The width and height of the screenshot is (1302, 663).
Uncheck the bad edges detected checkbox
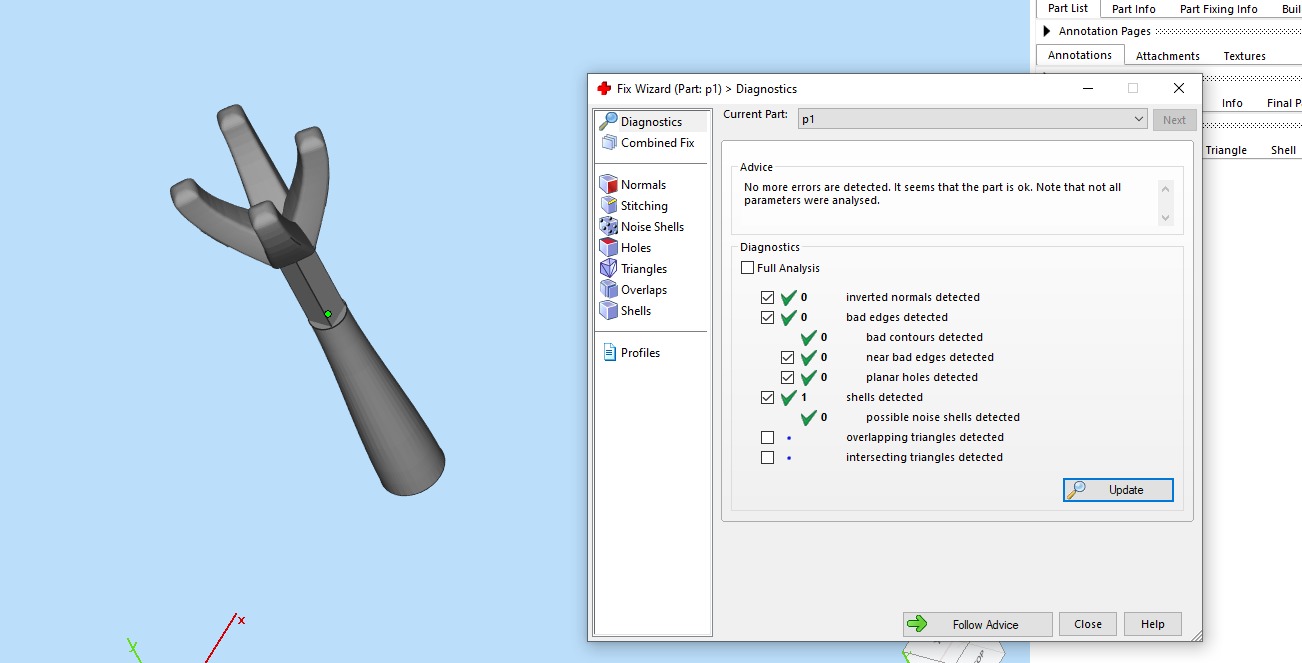[767, 317]
